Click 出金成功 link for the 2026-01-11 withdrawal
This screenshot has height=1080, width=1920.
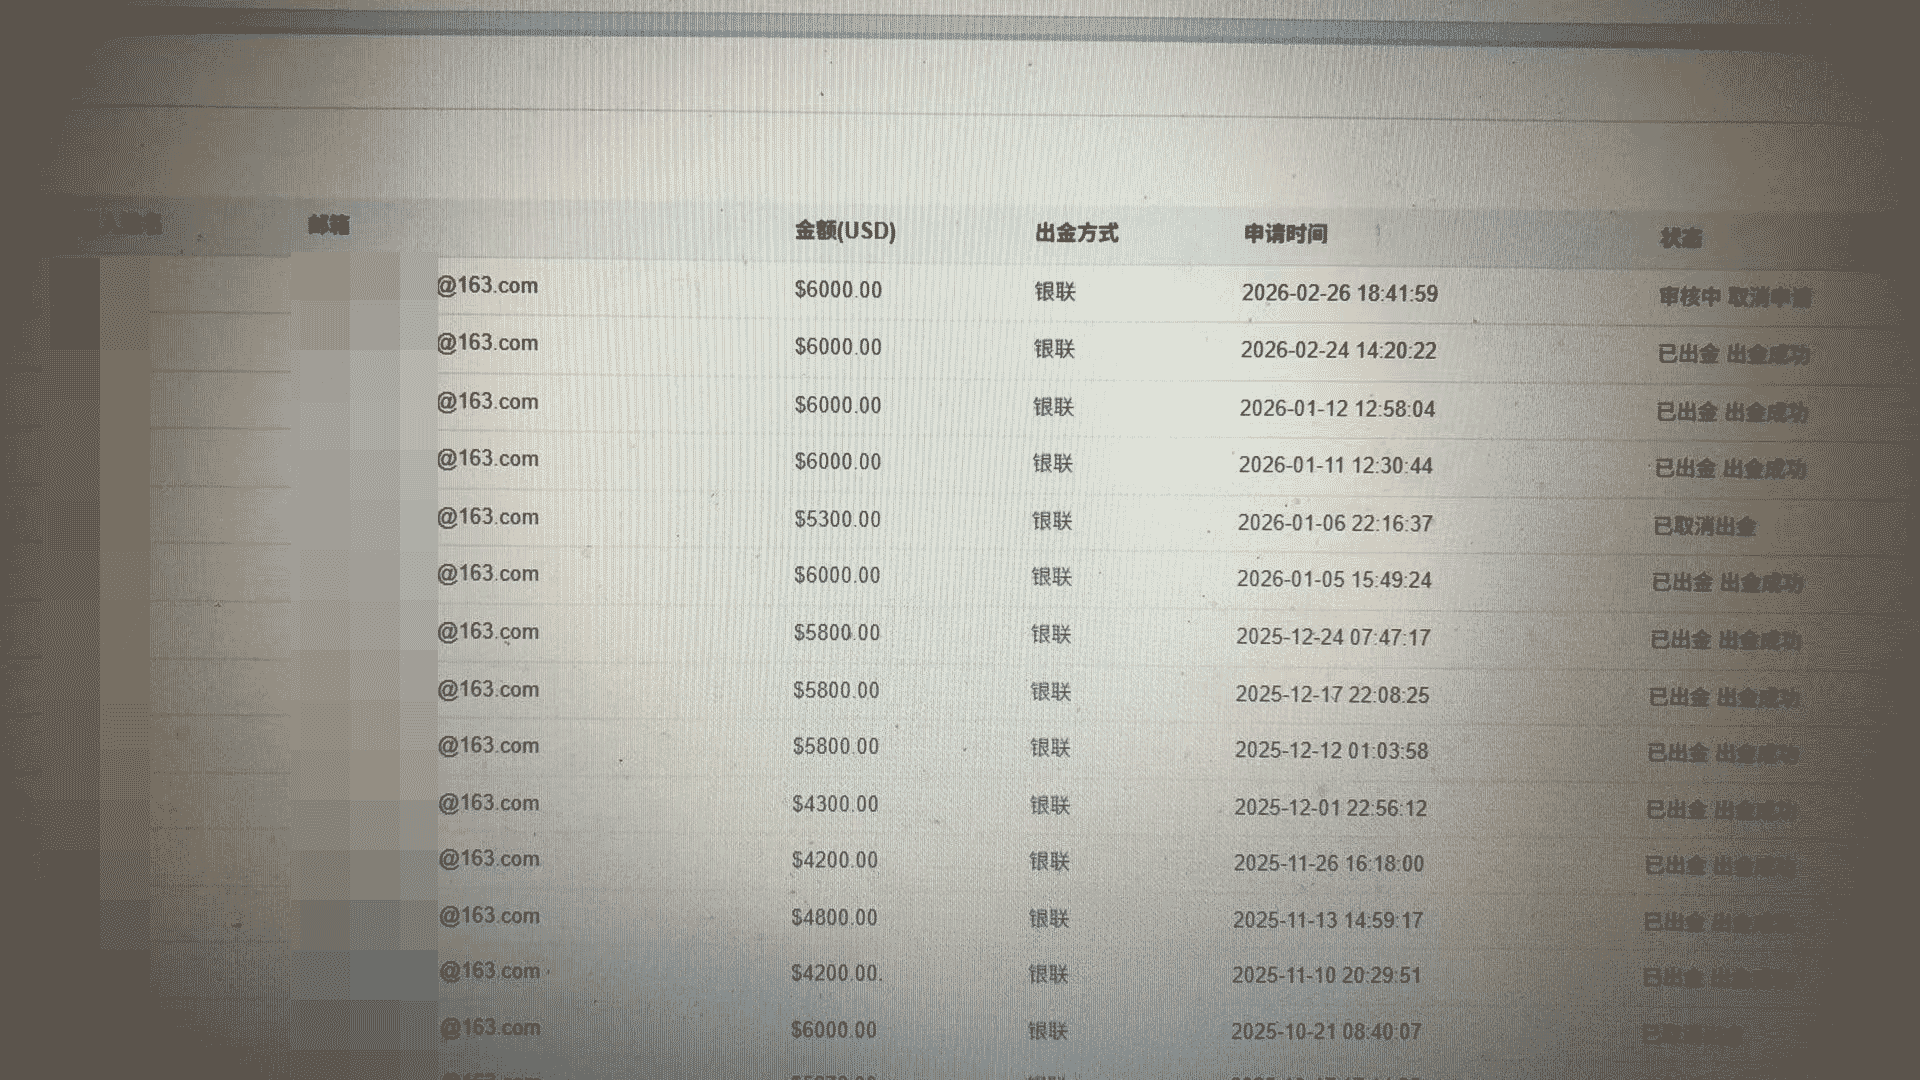point(1764,468)
